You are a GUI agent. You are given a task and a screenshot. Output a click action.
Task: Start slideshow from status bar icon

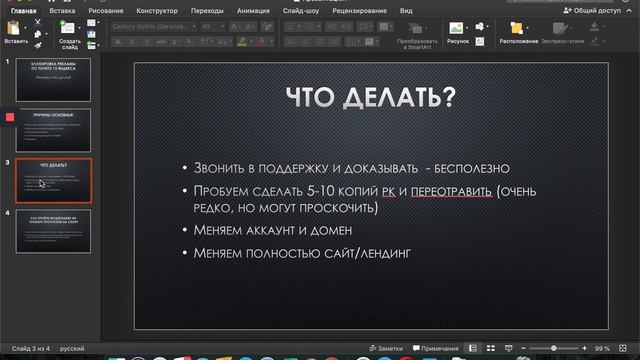click(509, 348)
